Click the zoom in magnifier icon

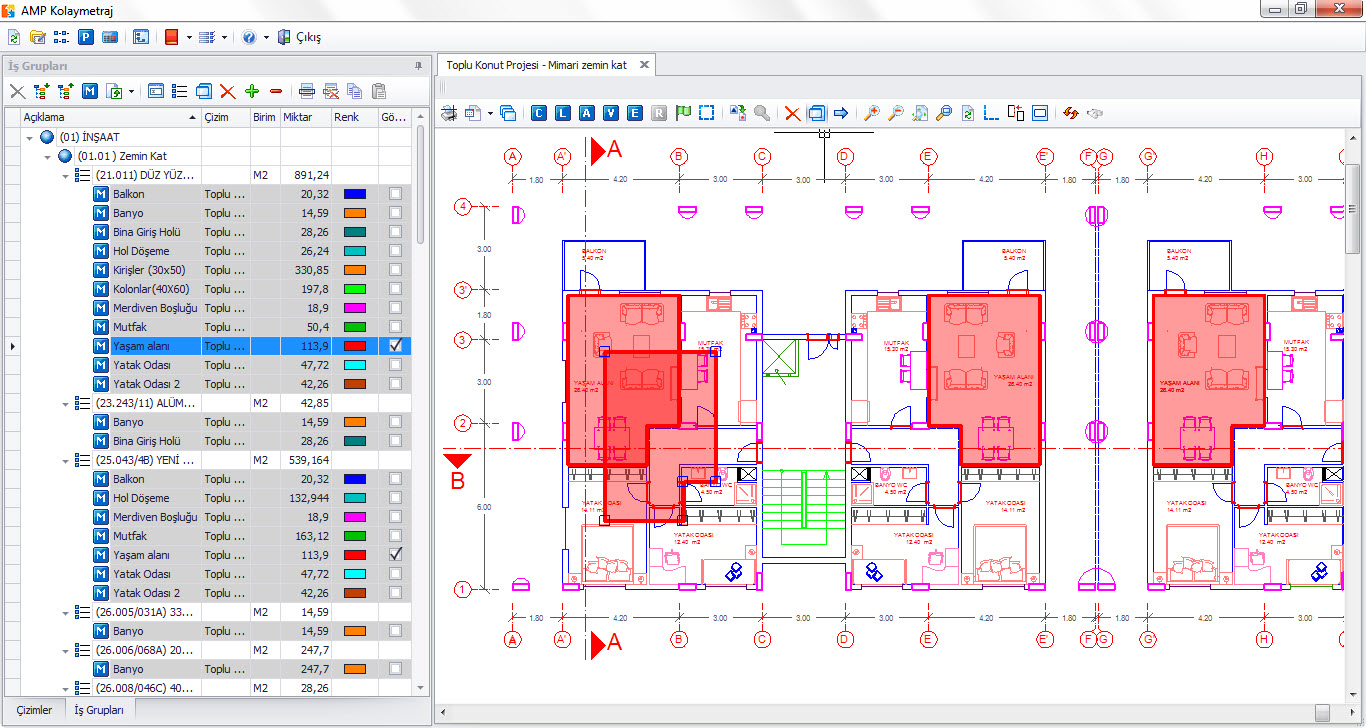[872, 113]
